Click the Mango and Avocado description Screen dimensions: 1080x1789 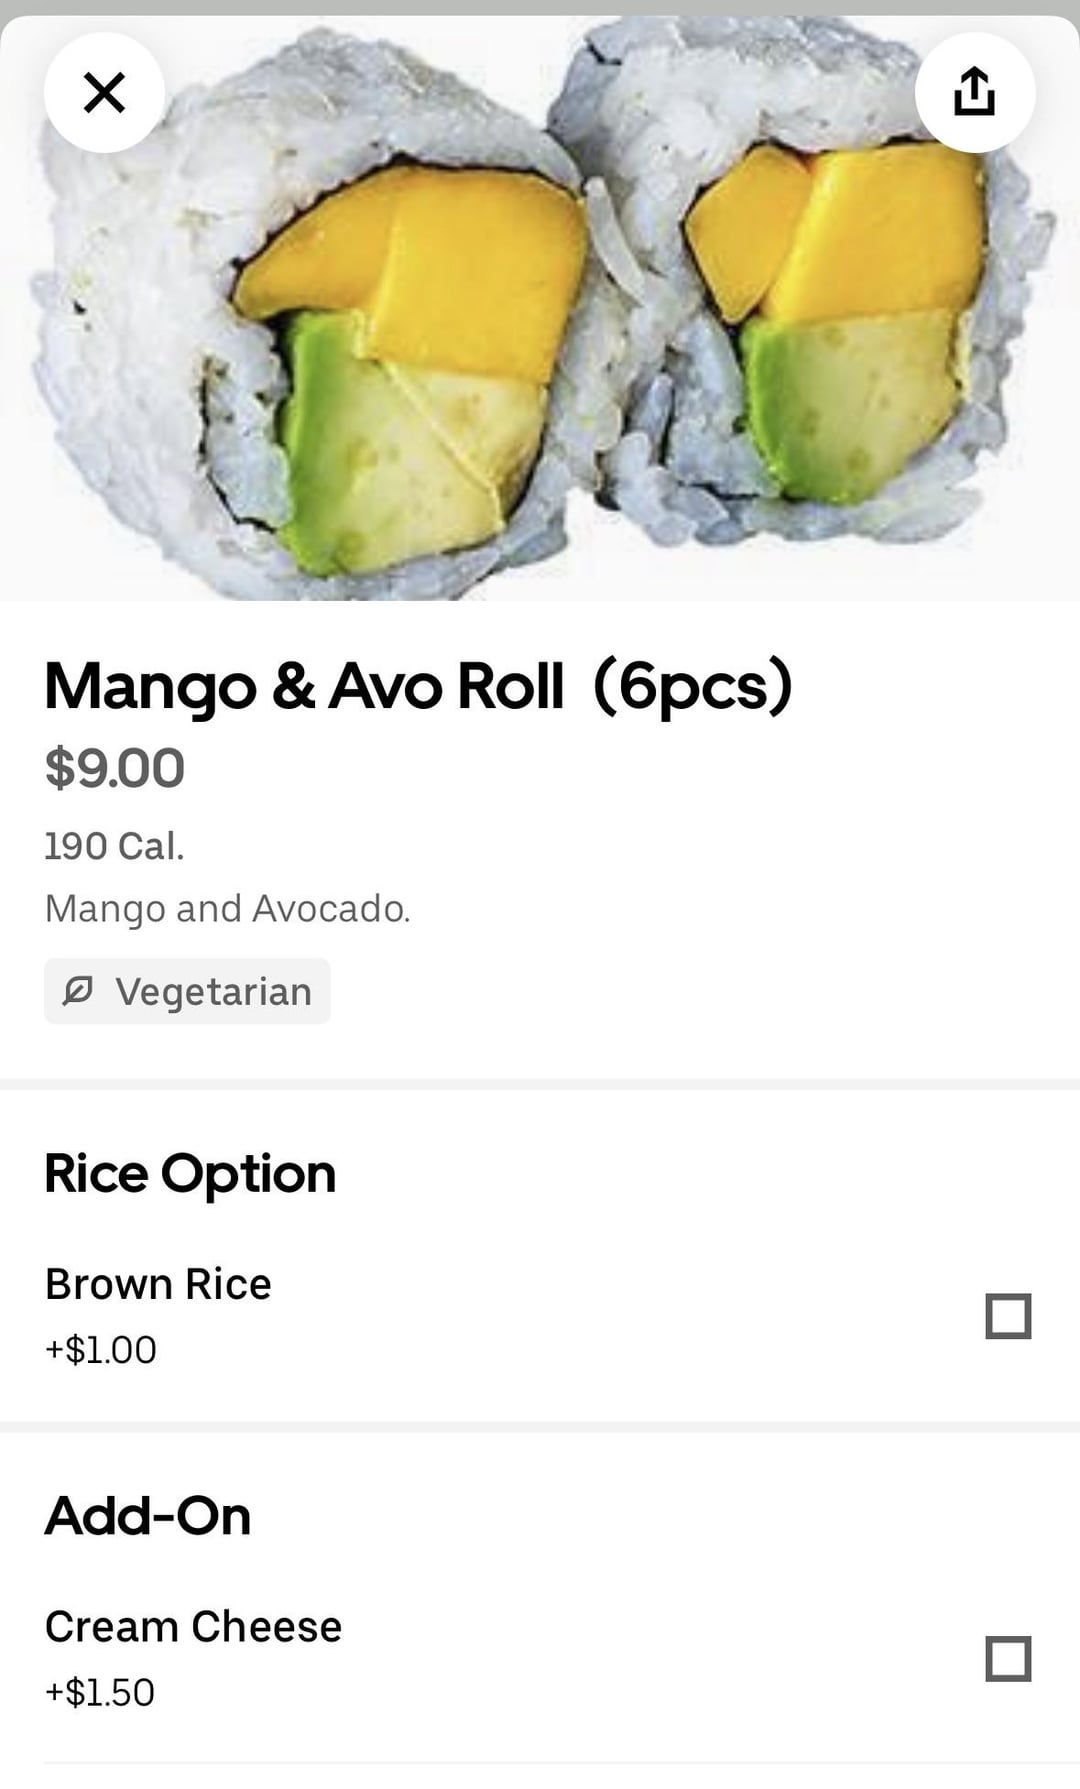pyautogui.click(x=227, y=908)
